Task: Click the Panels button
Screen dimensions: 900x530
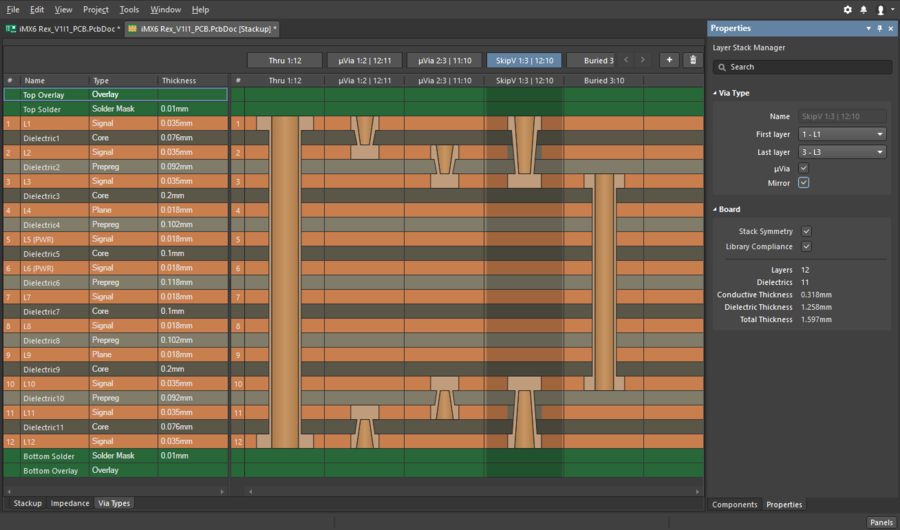Action: [881, 522]
